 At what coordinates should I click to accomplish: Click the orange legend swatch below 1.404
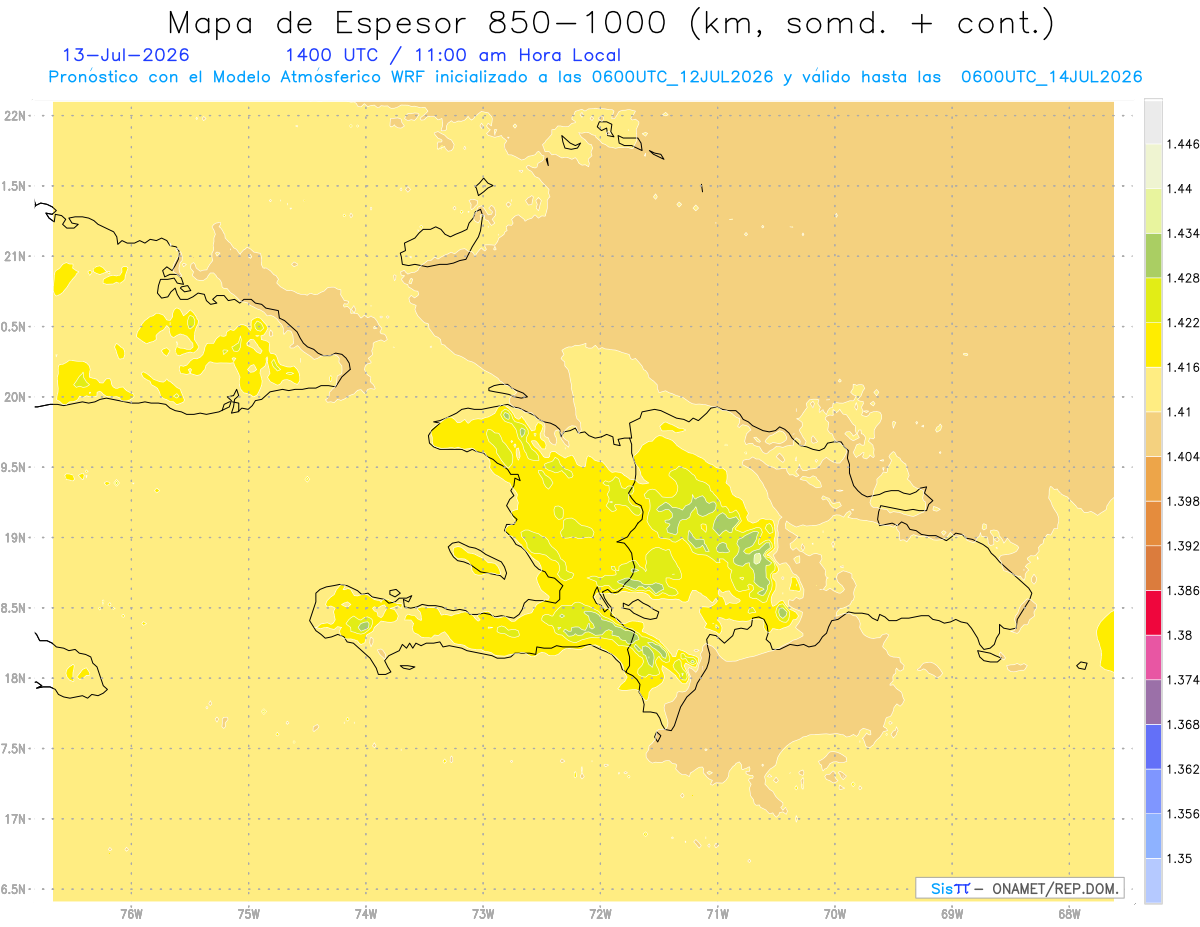point(1153,478)
